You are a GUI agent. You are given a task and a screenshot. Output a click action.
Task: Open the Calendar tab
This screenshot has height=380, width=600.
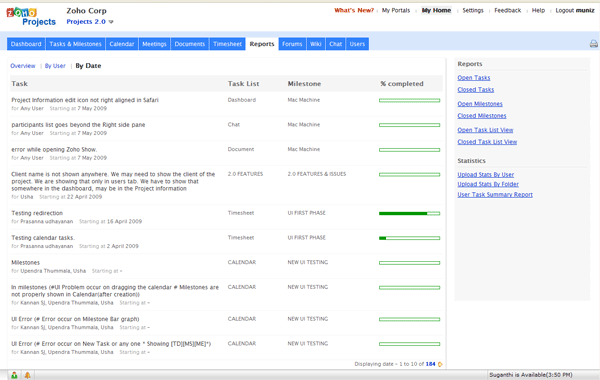click(x=122, y=44)
